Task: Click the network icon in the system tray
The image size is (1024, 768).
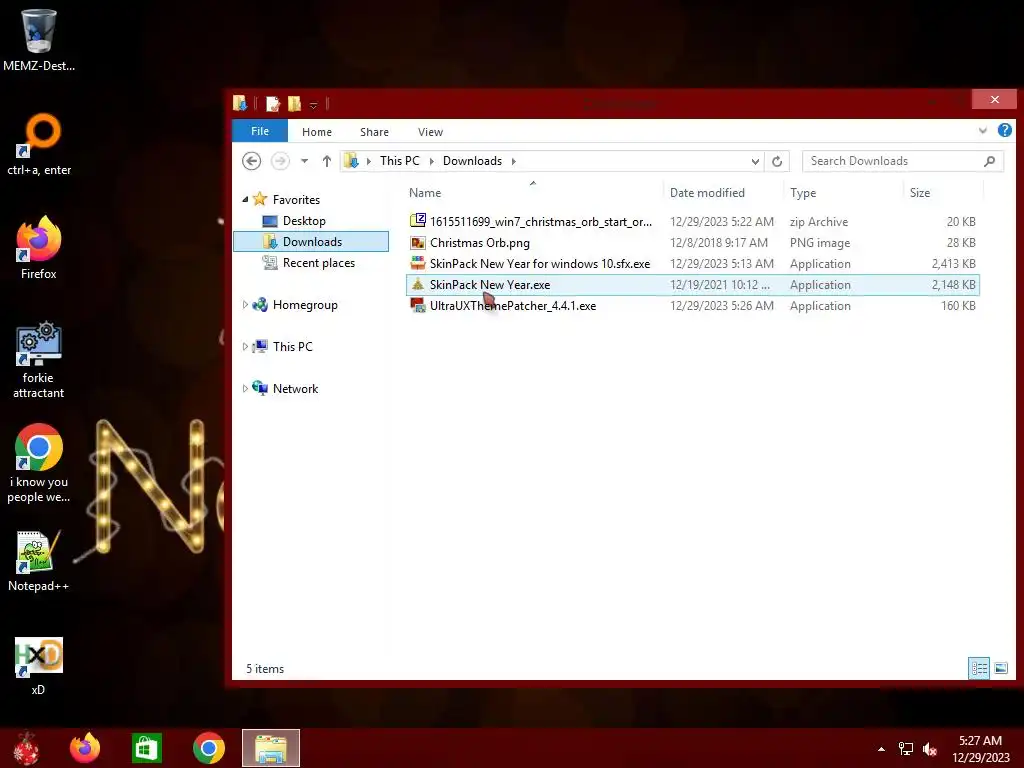Action: 906,749
